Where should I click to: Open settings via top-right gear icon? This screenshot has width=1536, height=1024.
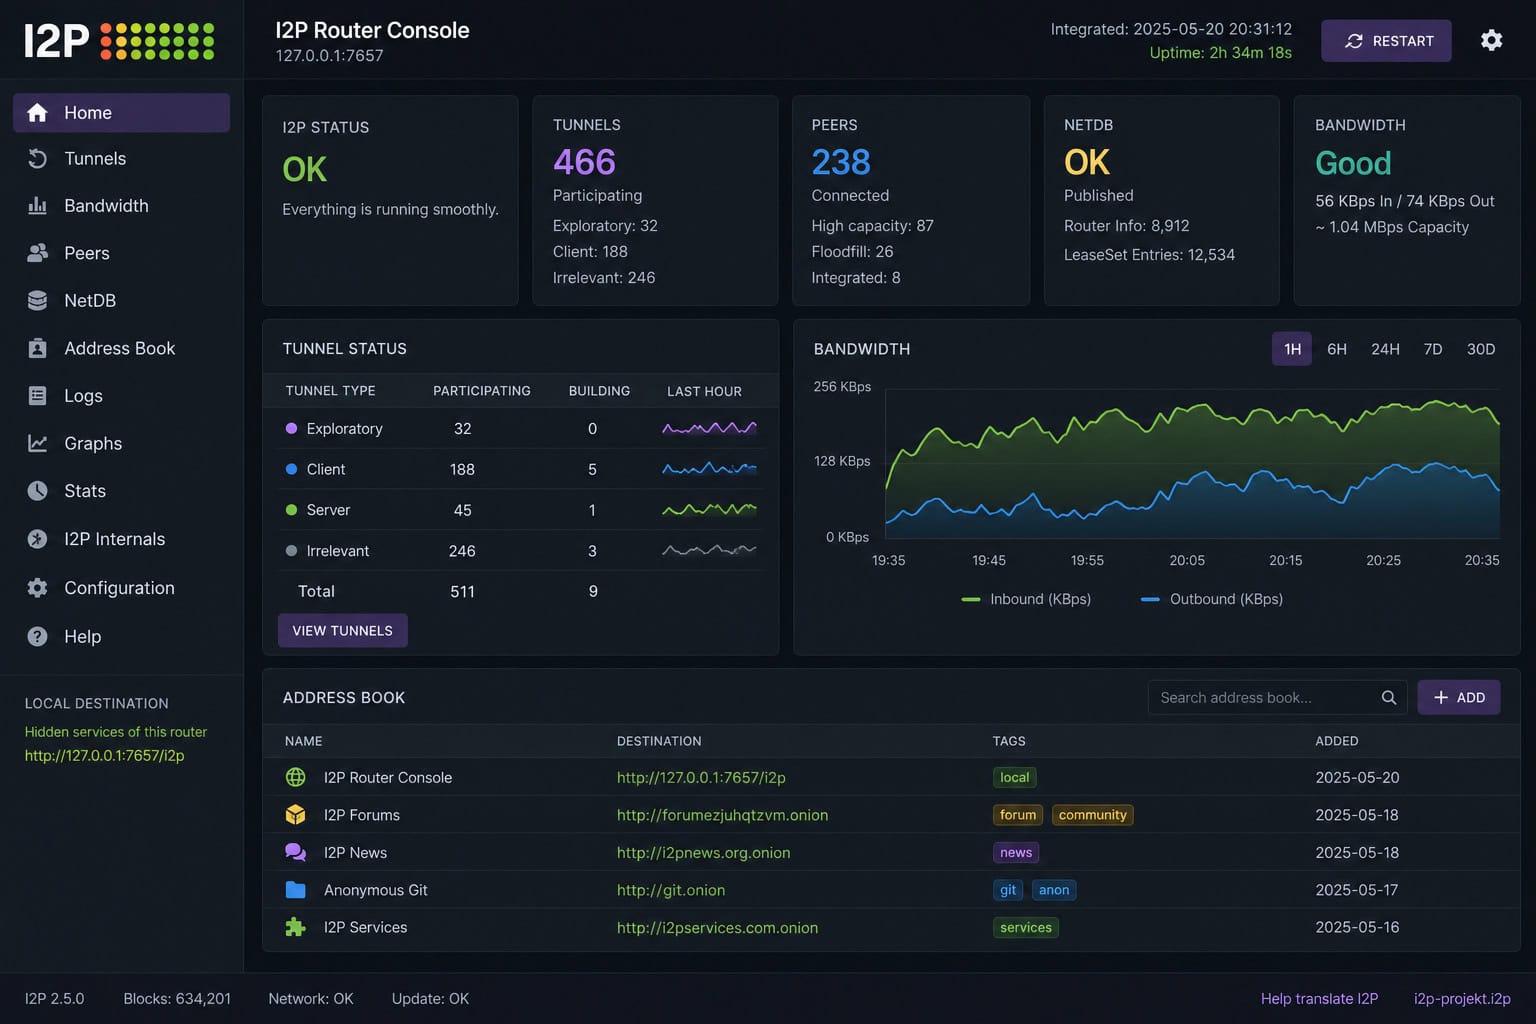1491,40
